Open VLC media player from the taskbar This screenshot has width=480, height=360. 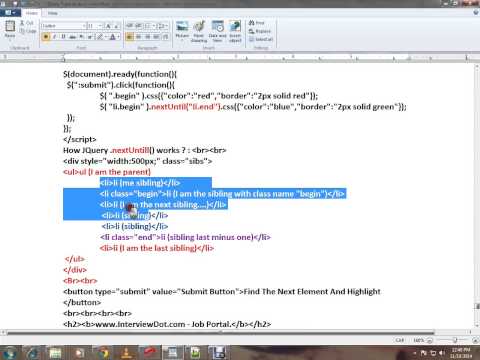tap(127, 353)
